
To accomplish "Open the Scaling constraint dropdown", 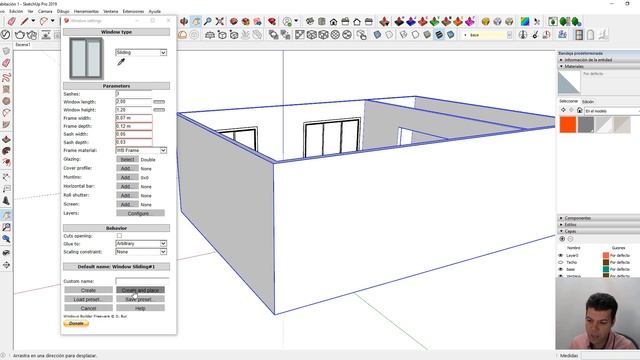I will (141, 252).
